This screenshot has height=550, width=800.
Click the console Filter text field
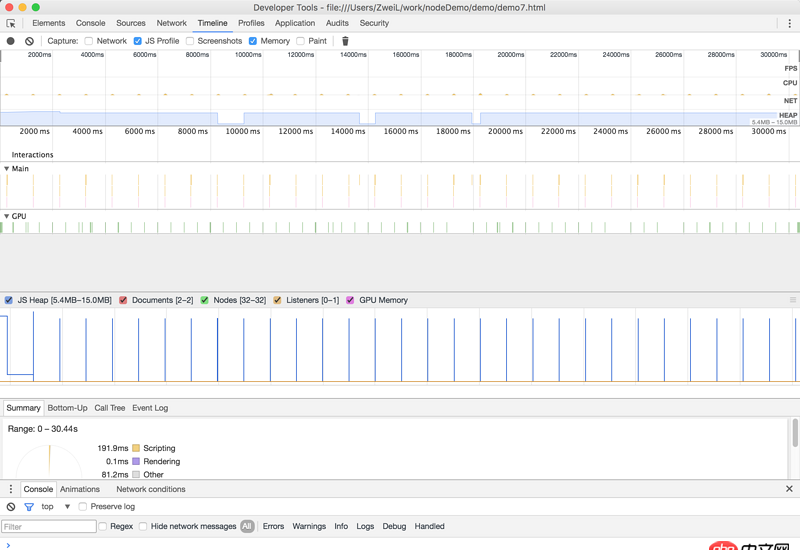tap(48, 526)
